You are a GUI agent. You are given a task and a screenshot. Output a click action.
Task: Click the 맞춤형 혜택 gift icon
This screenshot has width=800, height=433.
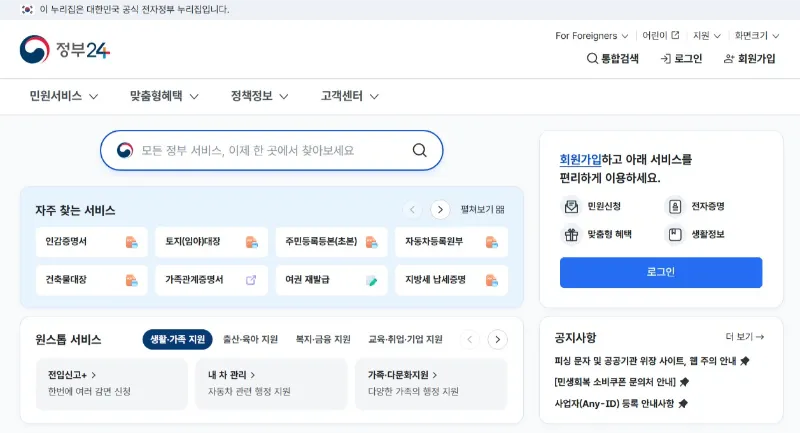(571, 235)
